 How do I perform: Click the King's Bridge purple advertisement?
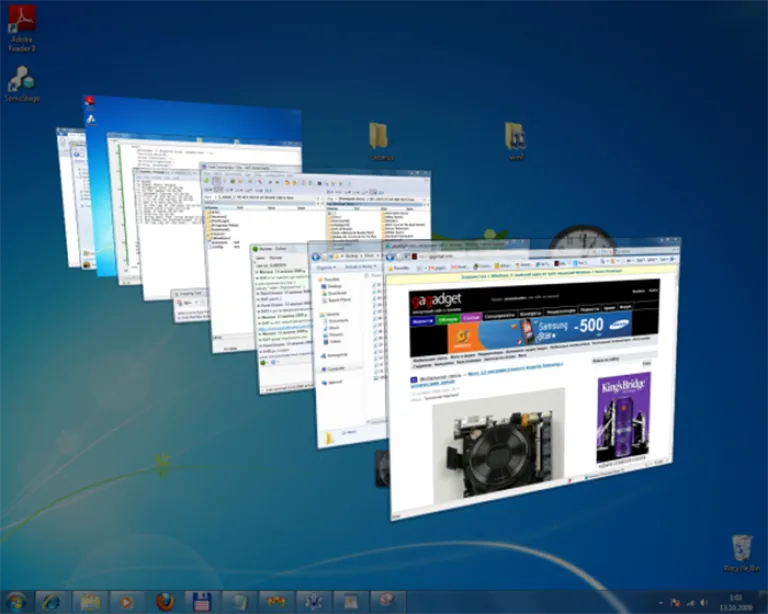[x=623, y=418]
